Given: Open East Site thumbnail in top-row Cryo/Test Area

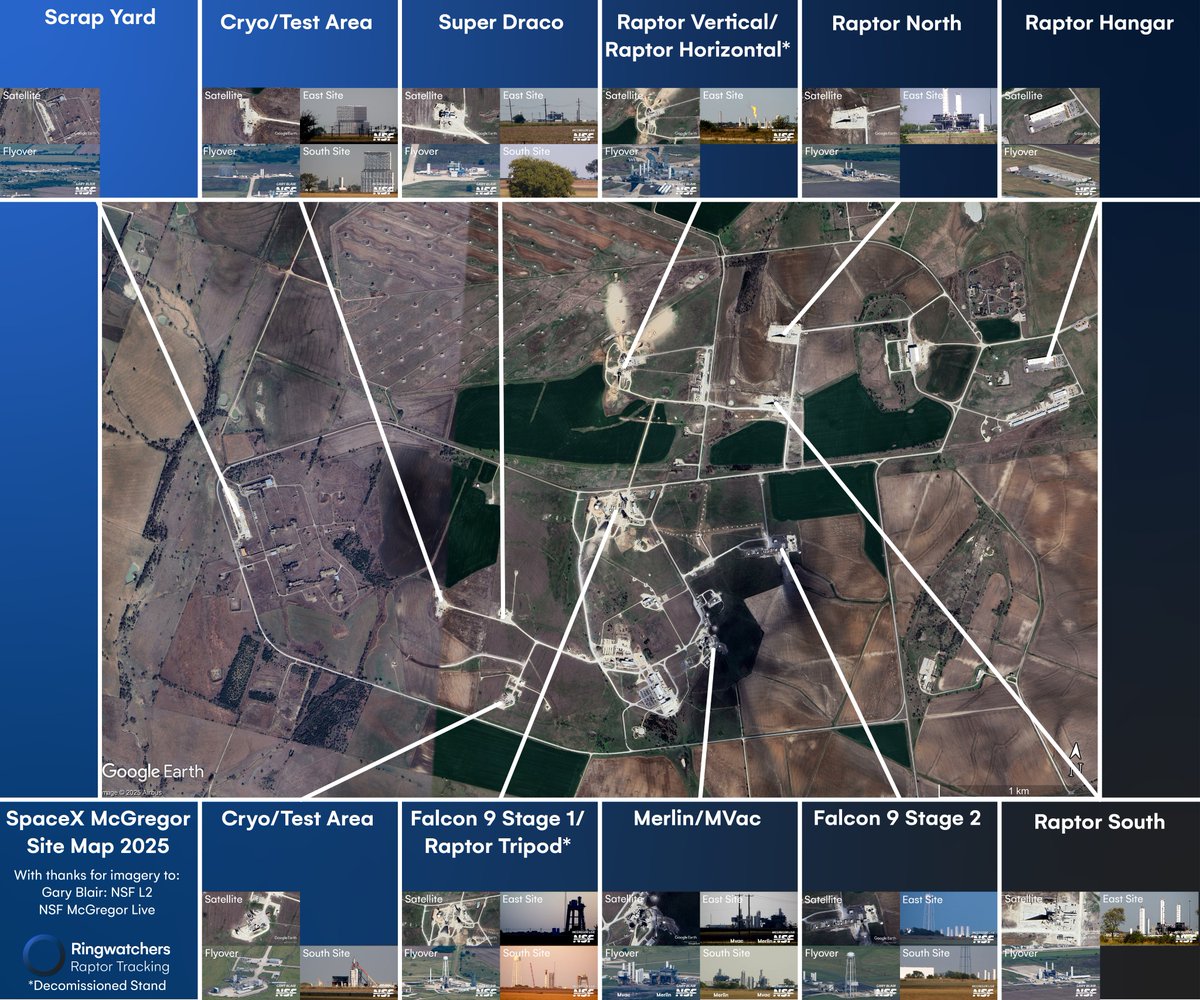Looking at the screenshot, I should click(x=348, y=116).
